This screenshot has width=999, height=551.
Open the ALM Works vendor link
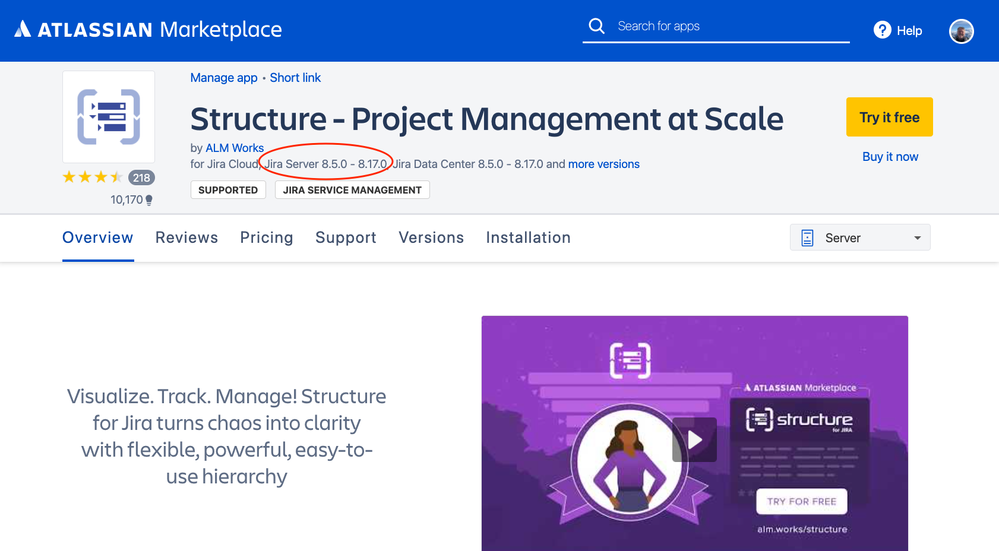234,148
